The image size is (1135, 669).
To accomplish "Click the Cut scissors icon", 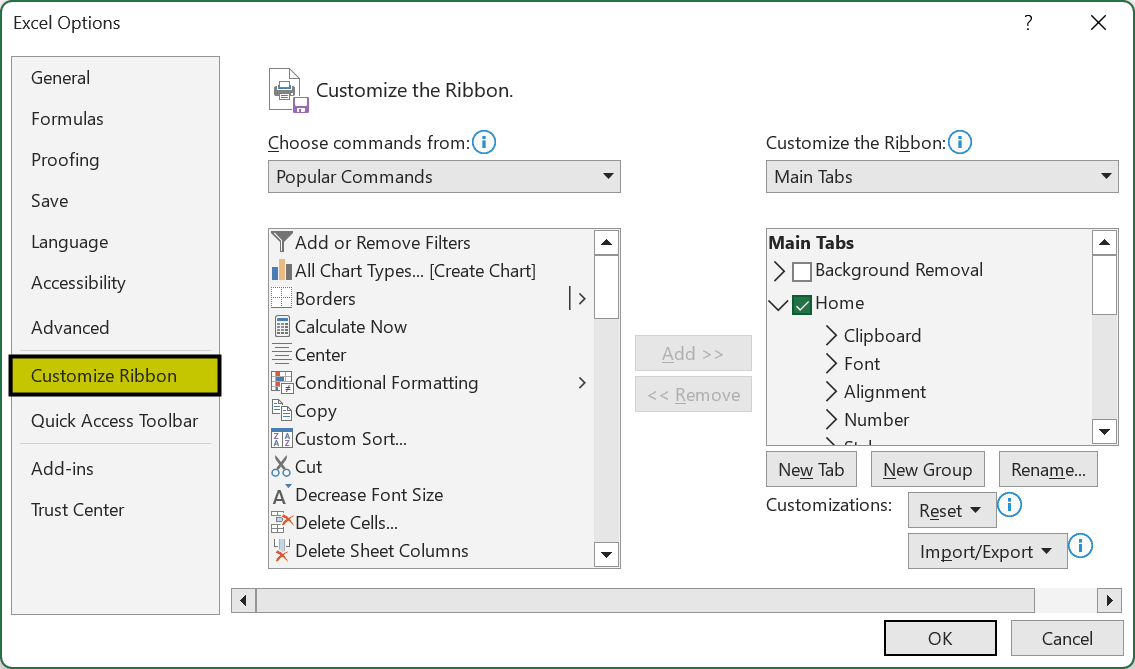I will tap(281, 467).
